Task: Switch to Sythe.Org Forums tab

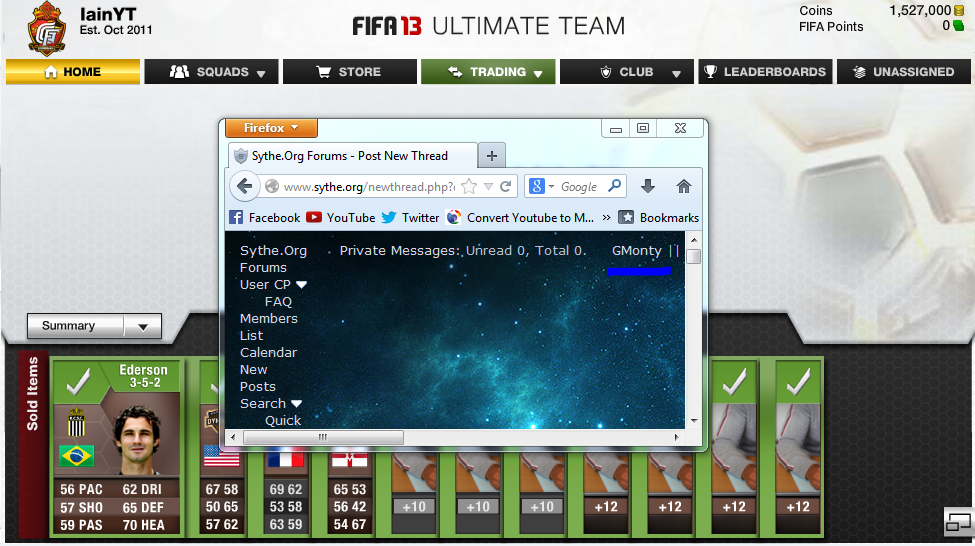Action: tap(353, 155)
